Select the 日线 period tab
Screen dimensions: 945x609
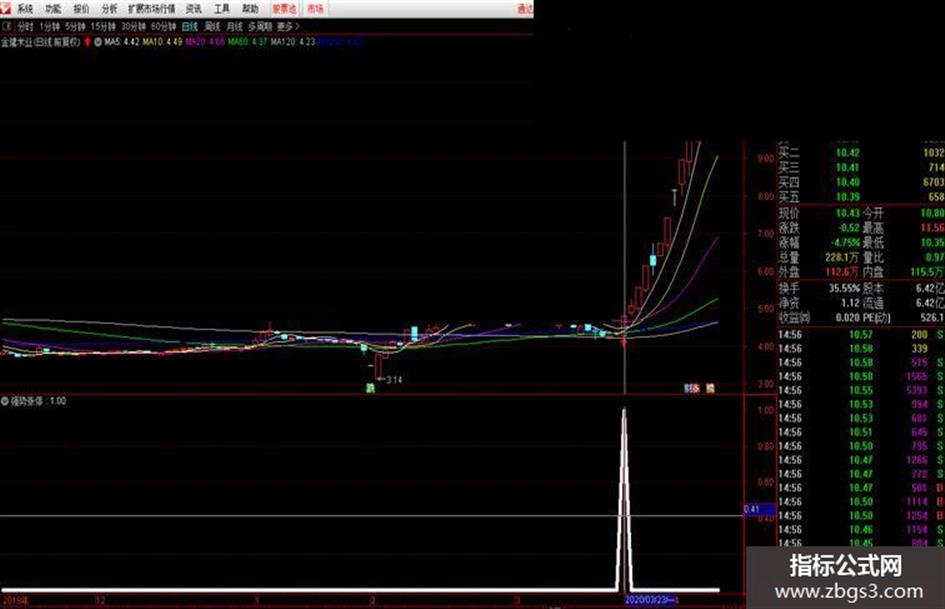190,27
